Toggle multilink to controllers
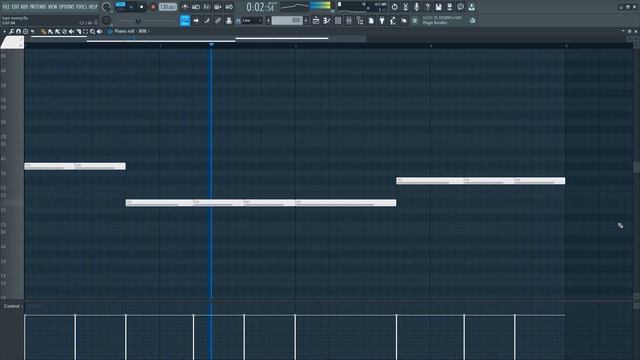Image resolution: width=640 pixels, height=360 pixels. click(218, 20)
